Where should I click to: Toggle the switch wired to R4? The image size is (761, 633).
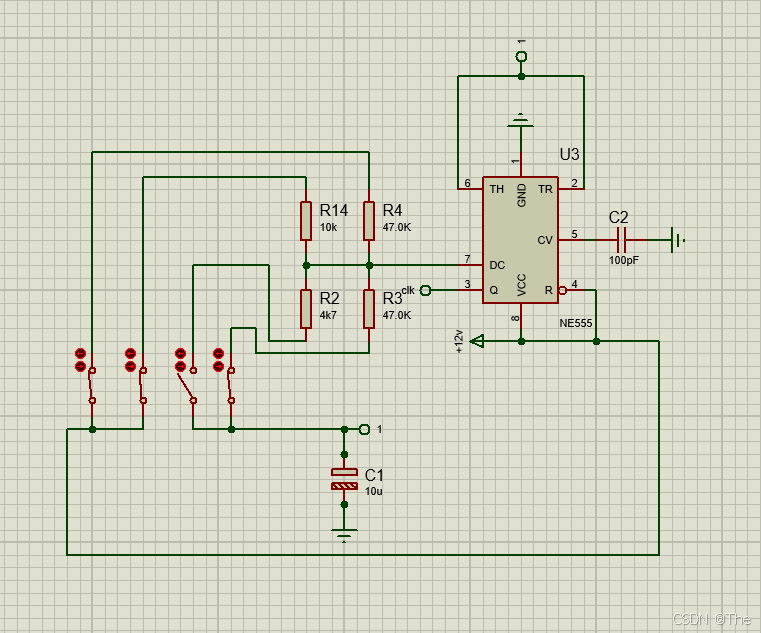pos(92,385)
